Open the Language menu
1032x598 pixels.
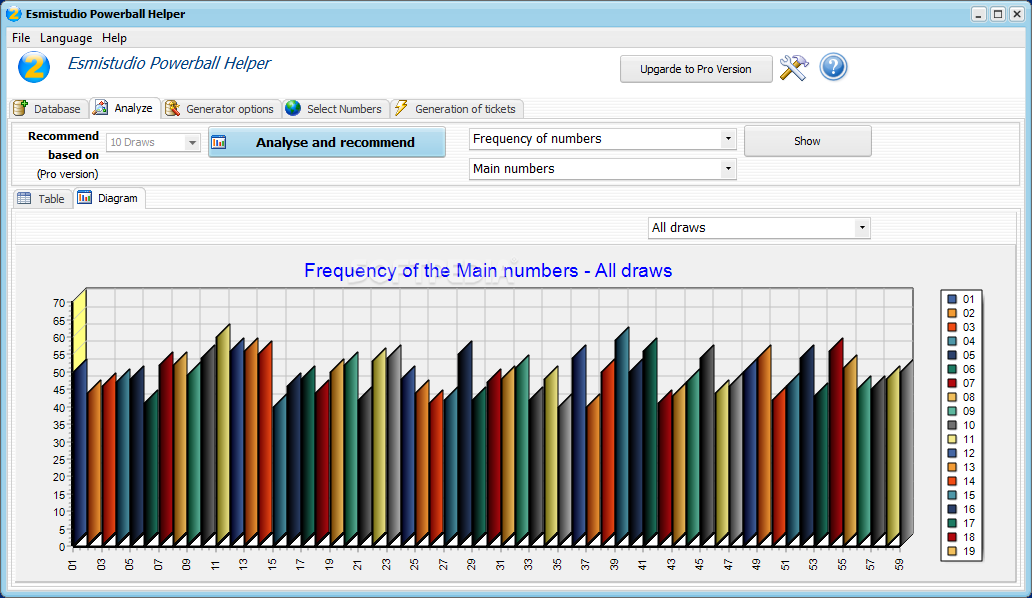(66, 37)
